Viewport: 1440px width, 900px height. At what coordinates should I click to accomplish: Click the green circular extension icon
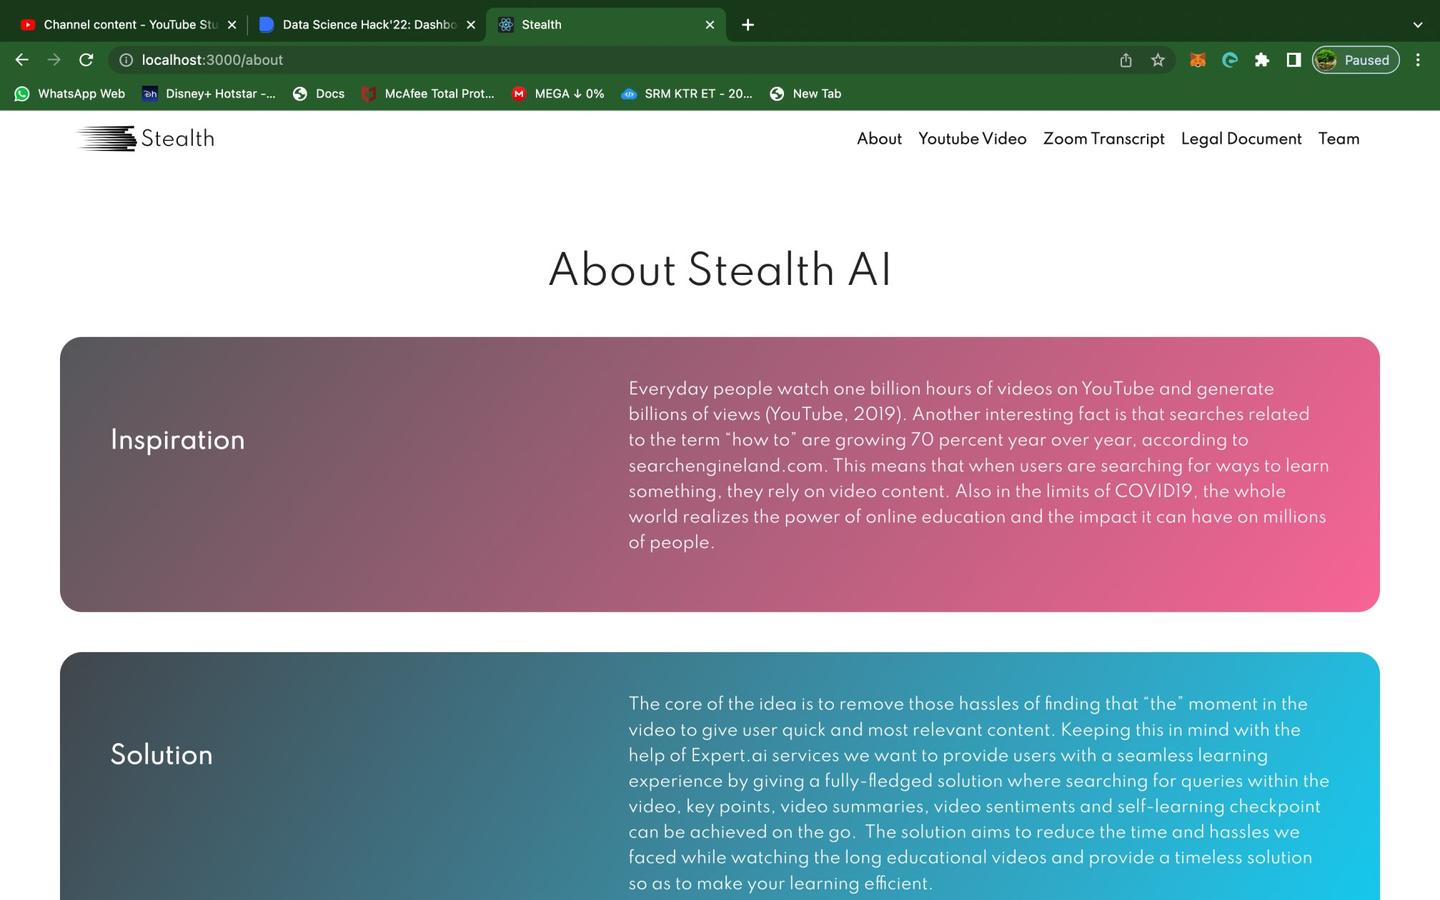(1230, 60)
